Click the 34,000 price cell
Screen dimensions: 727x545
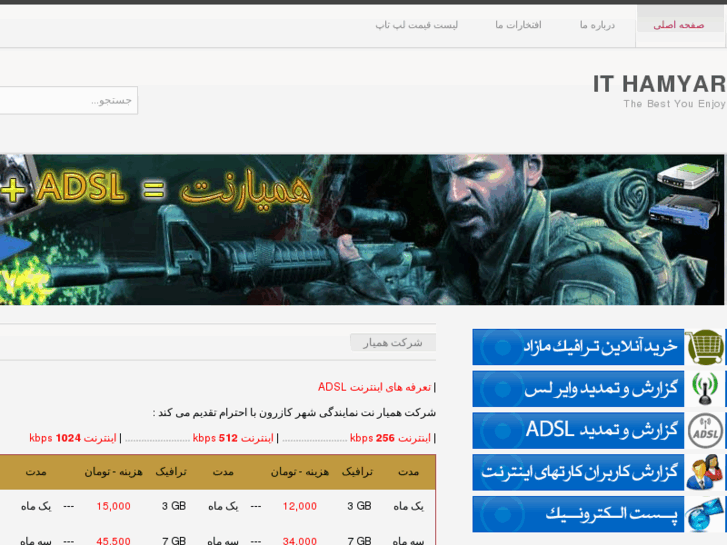point(300,540)
